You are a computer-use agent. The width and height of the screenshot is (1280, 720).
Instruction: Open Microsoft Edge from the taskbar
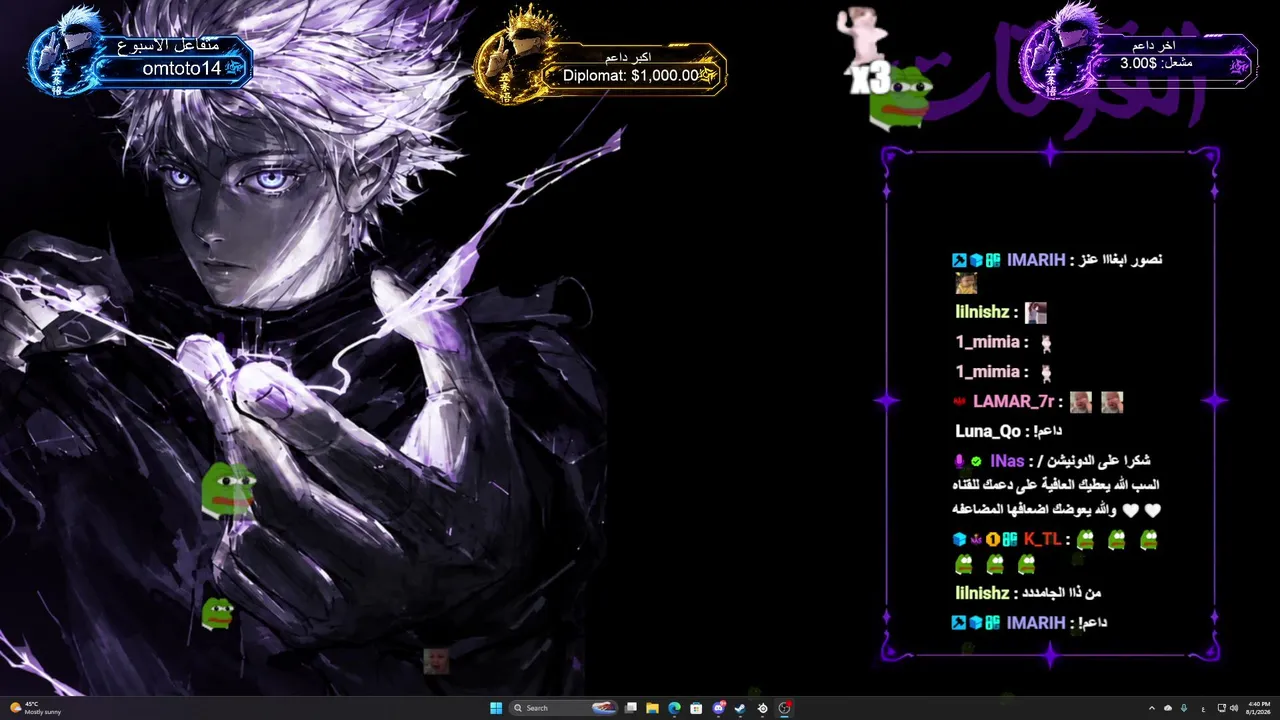pos(674,708)
